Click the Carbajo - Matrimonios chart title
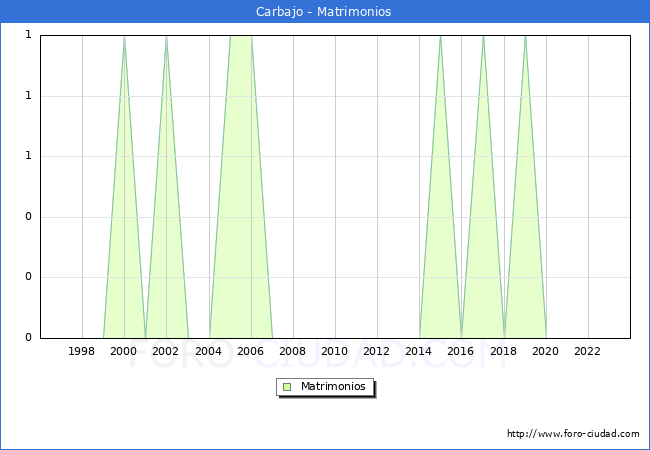Viewport: 650px width, 450px height. 323,11
